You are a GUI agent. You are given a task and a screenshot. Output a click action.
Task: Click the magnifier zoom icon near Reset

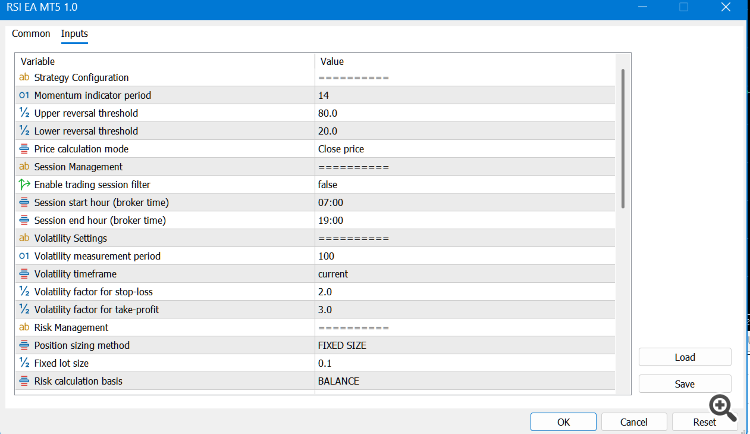click(723, 408)
